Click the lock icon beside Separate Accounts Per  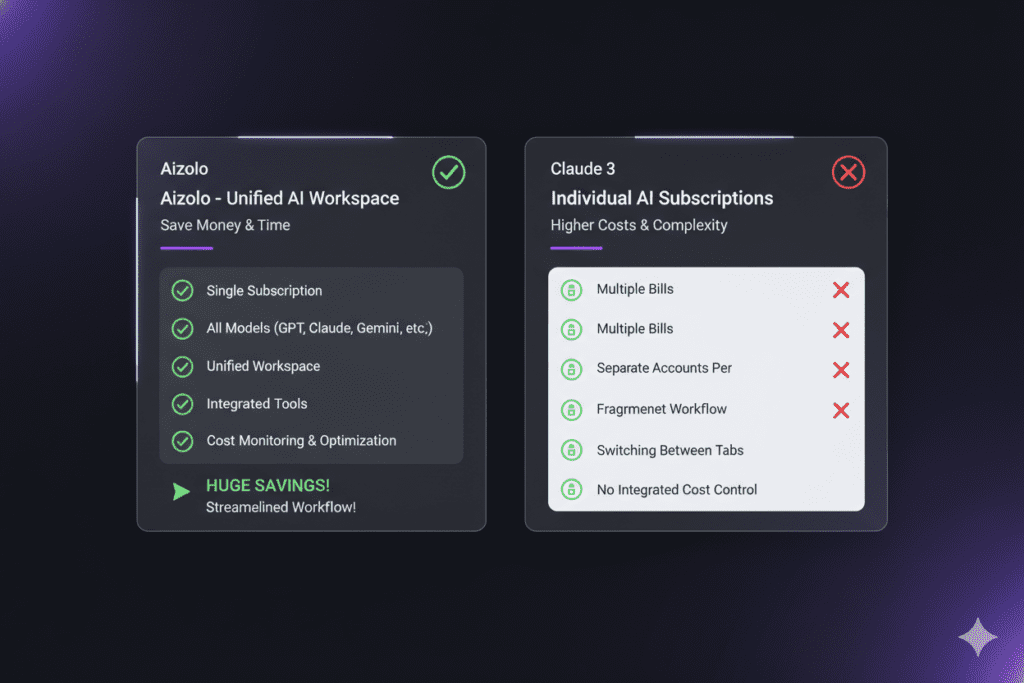[x=571, y=369]
